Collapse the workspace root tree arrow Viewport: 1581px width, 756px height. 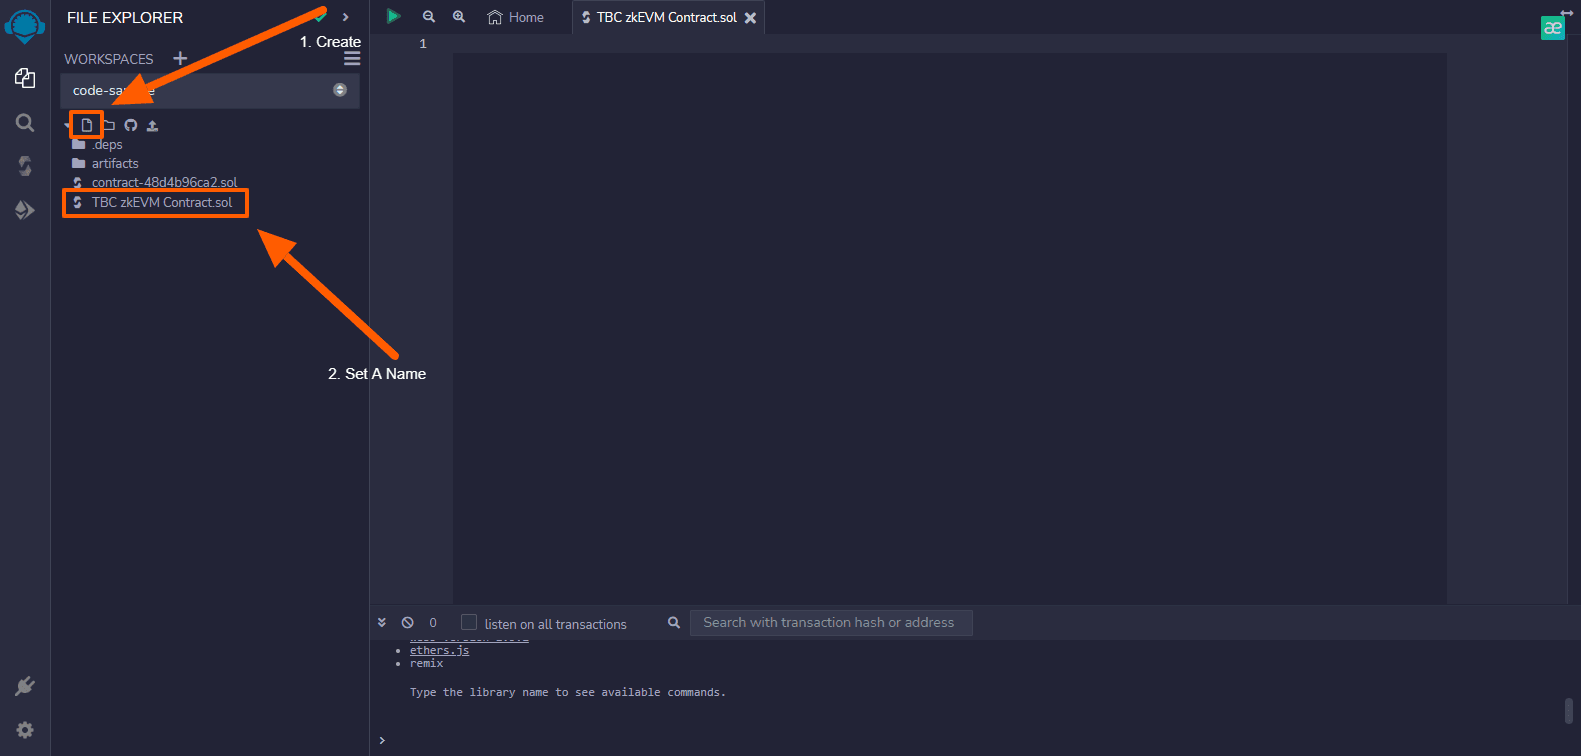(x=68, y=126)
